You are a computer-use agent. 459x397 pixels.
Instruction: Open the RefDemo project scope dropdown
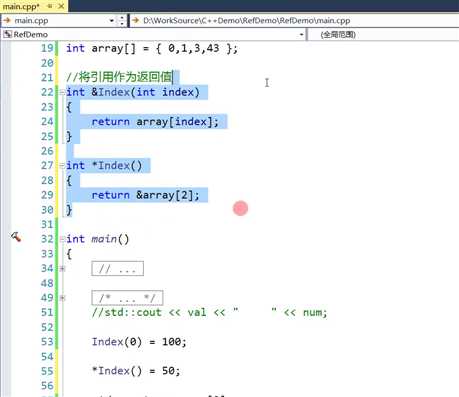(301, 34)
